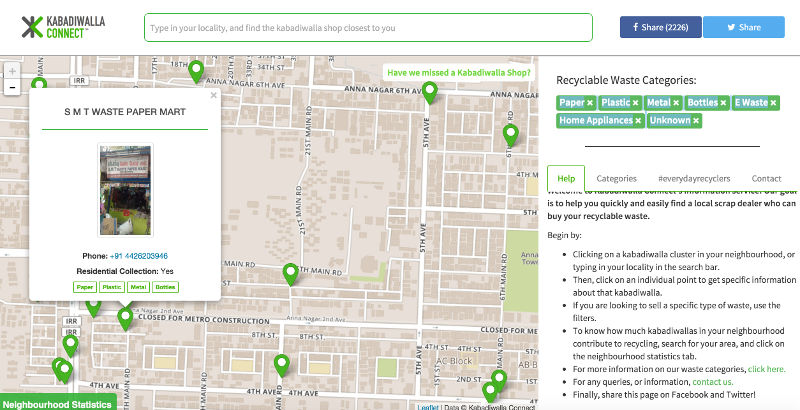Select marker beside Closed For Metro Construction label
This screenshot has height=410, width=800.
[x=125, y=319]
